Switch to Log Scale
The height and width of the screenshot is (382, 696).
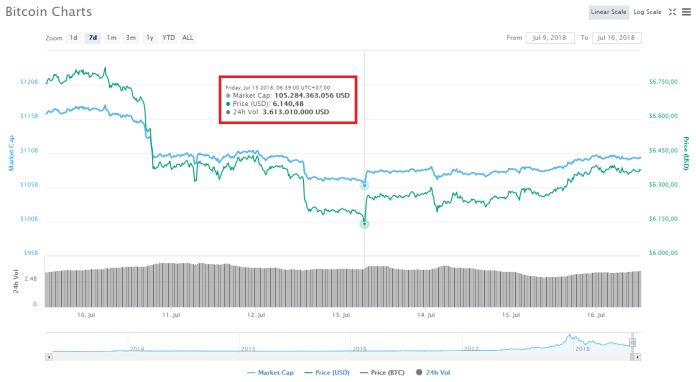(x=647, y=12)
